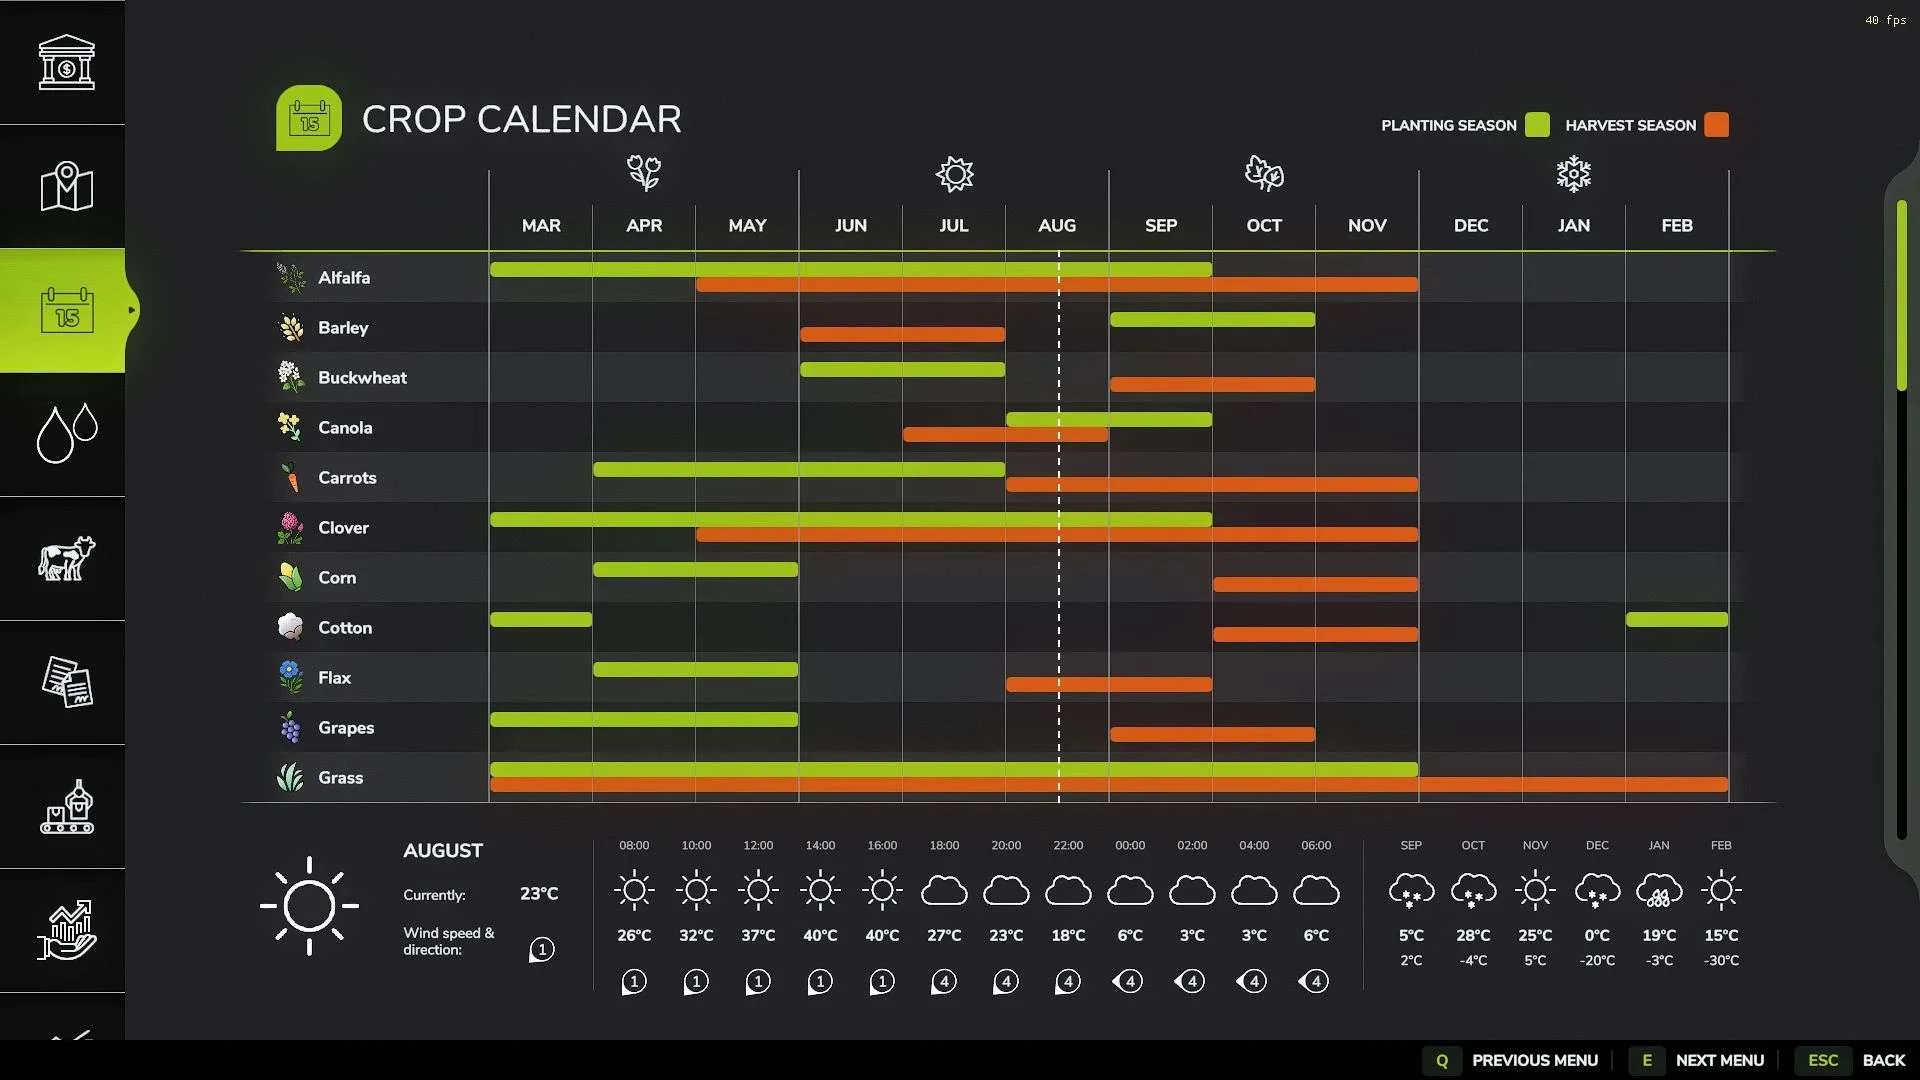Click the AUG month column header
The height and width of the screenshot is (1080, 1920).
[x=1057, y=226]
